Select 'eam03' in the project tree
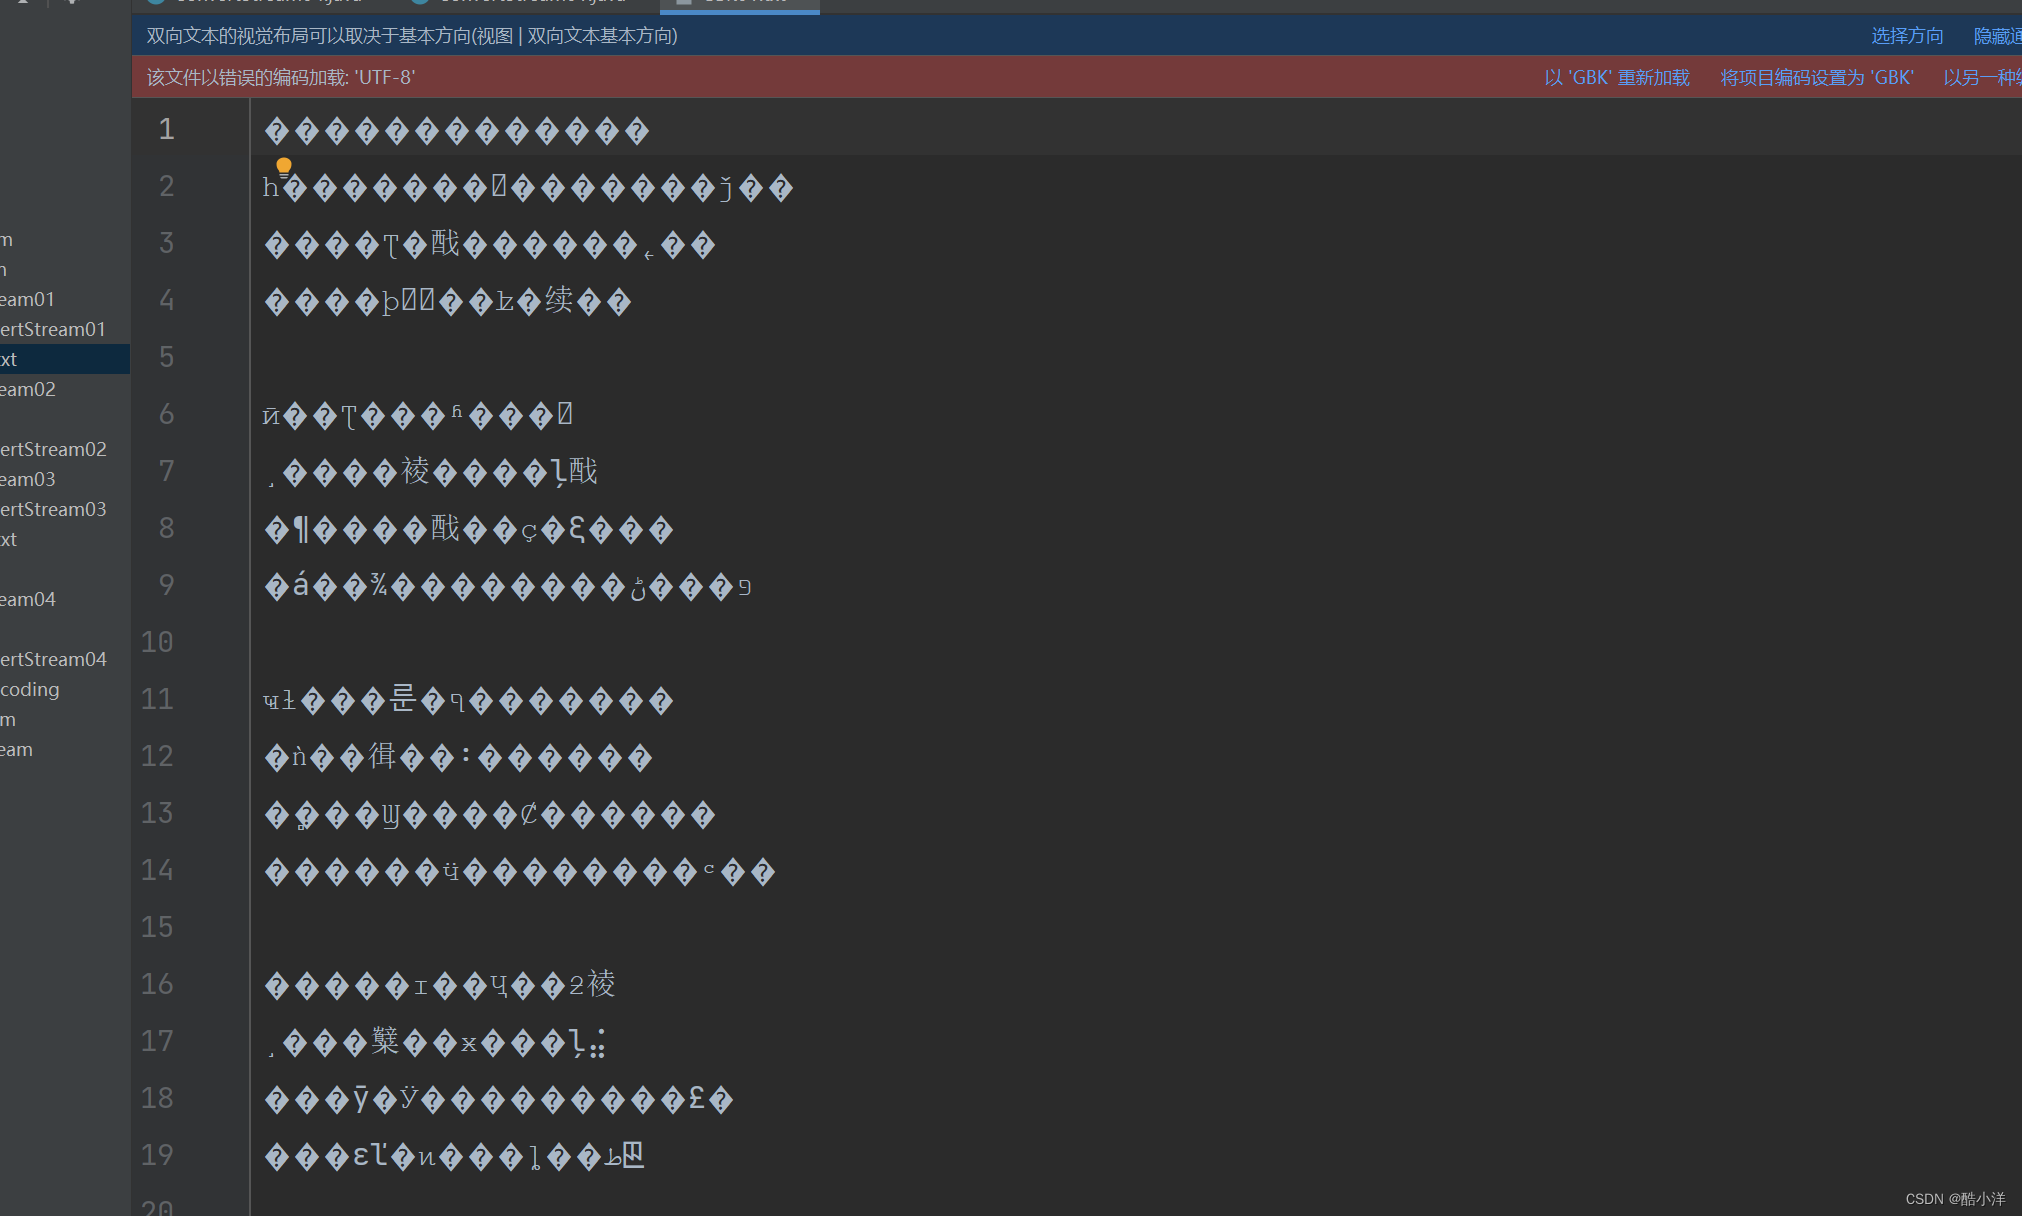This screenshot has width=2022, height=1216. pos(28,479)
